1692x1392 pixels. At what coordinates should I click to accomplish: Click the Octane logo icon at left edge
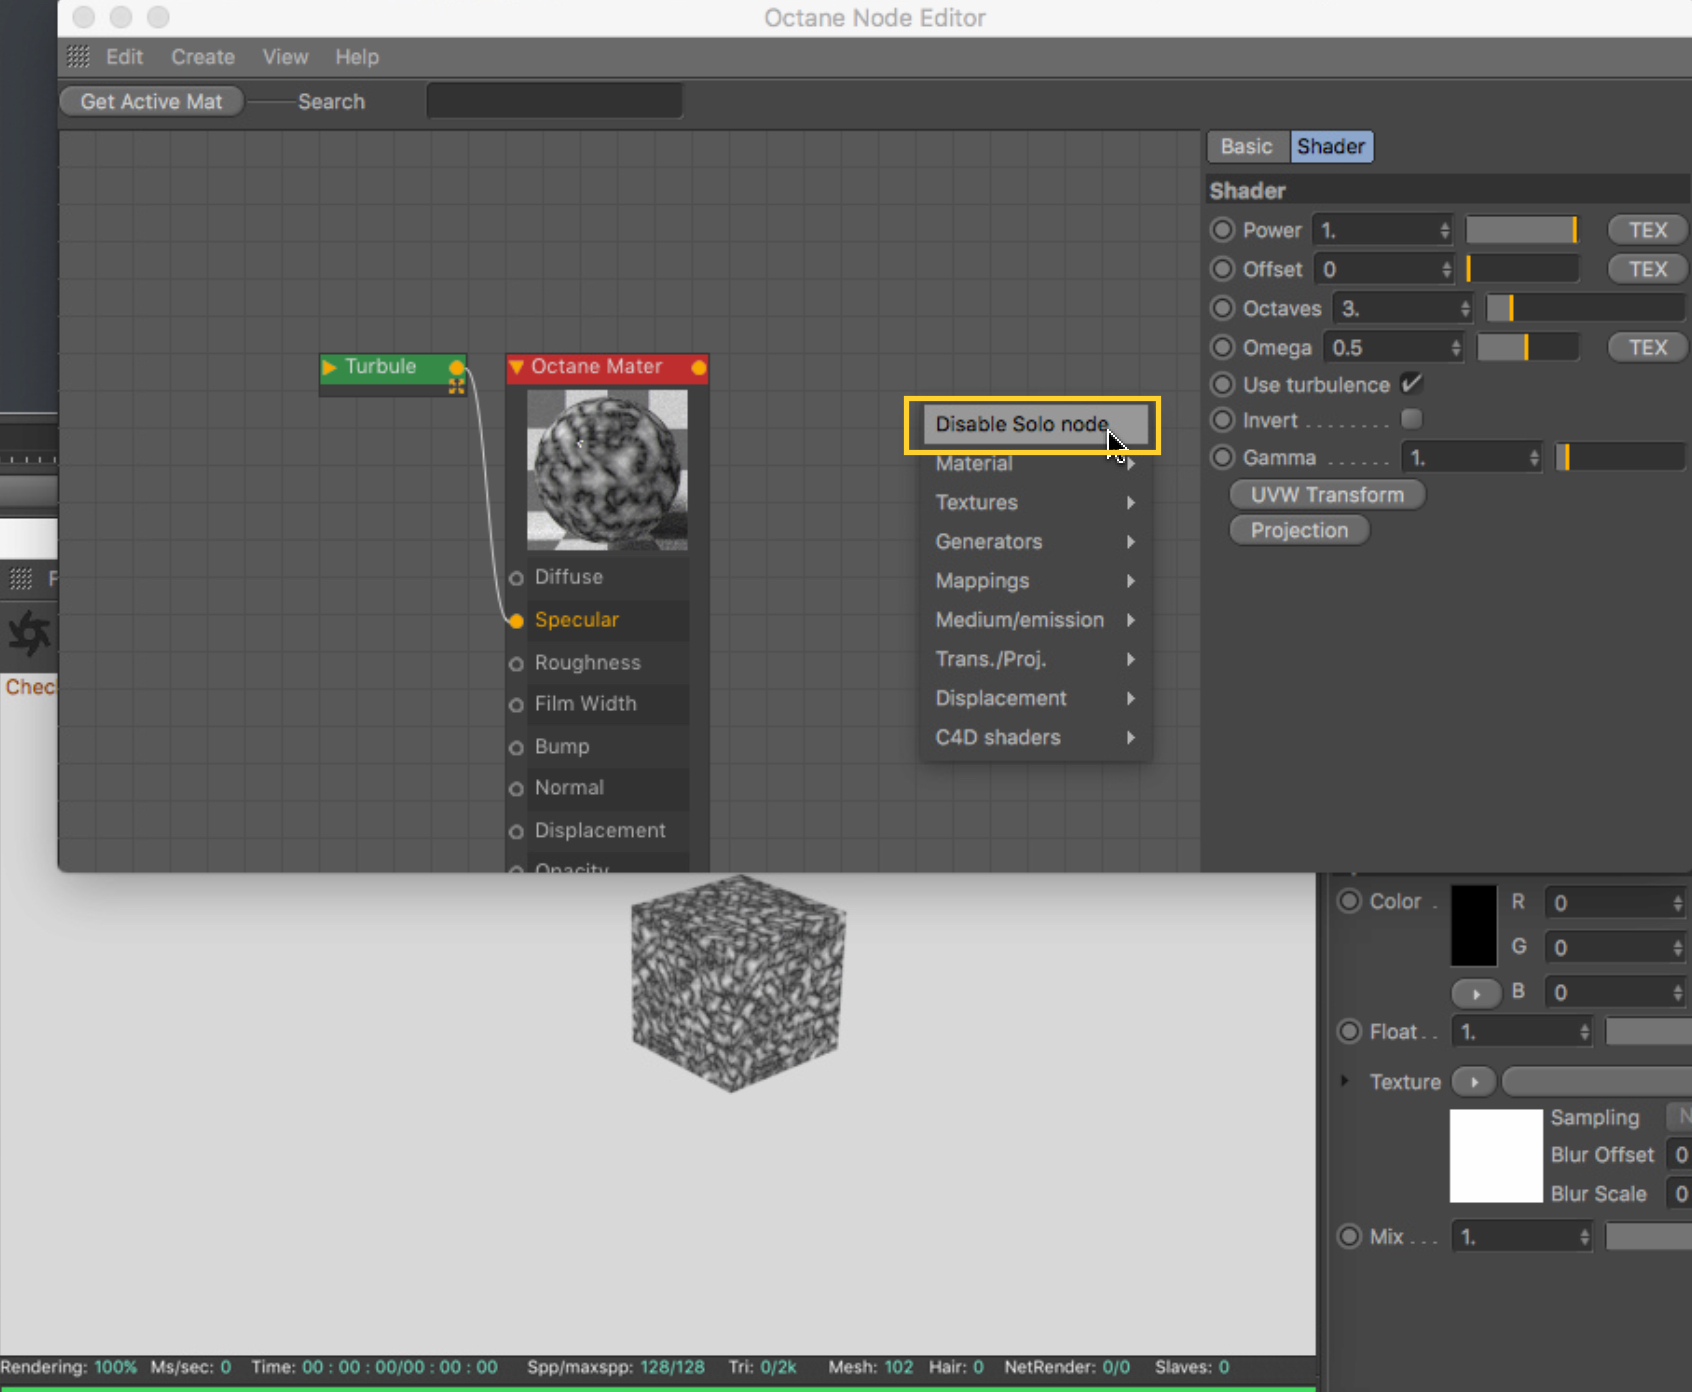29,633
